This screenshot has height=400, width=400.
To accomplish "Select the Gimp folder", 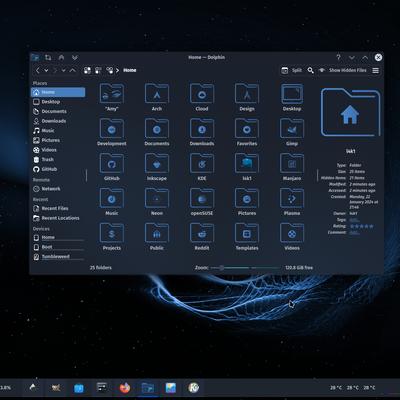I will coord(292,132).
